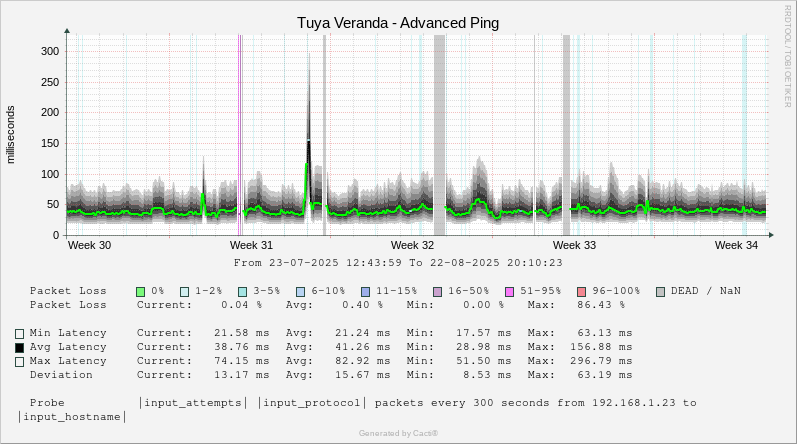Viewport: 797px width, 444px height.
Task: Click the green 0% packet loss swatch
Action: (141, 292)
